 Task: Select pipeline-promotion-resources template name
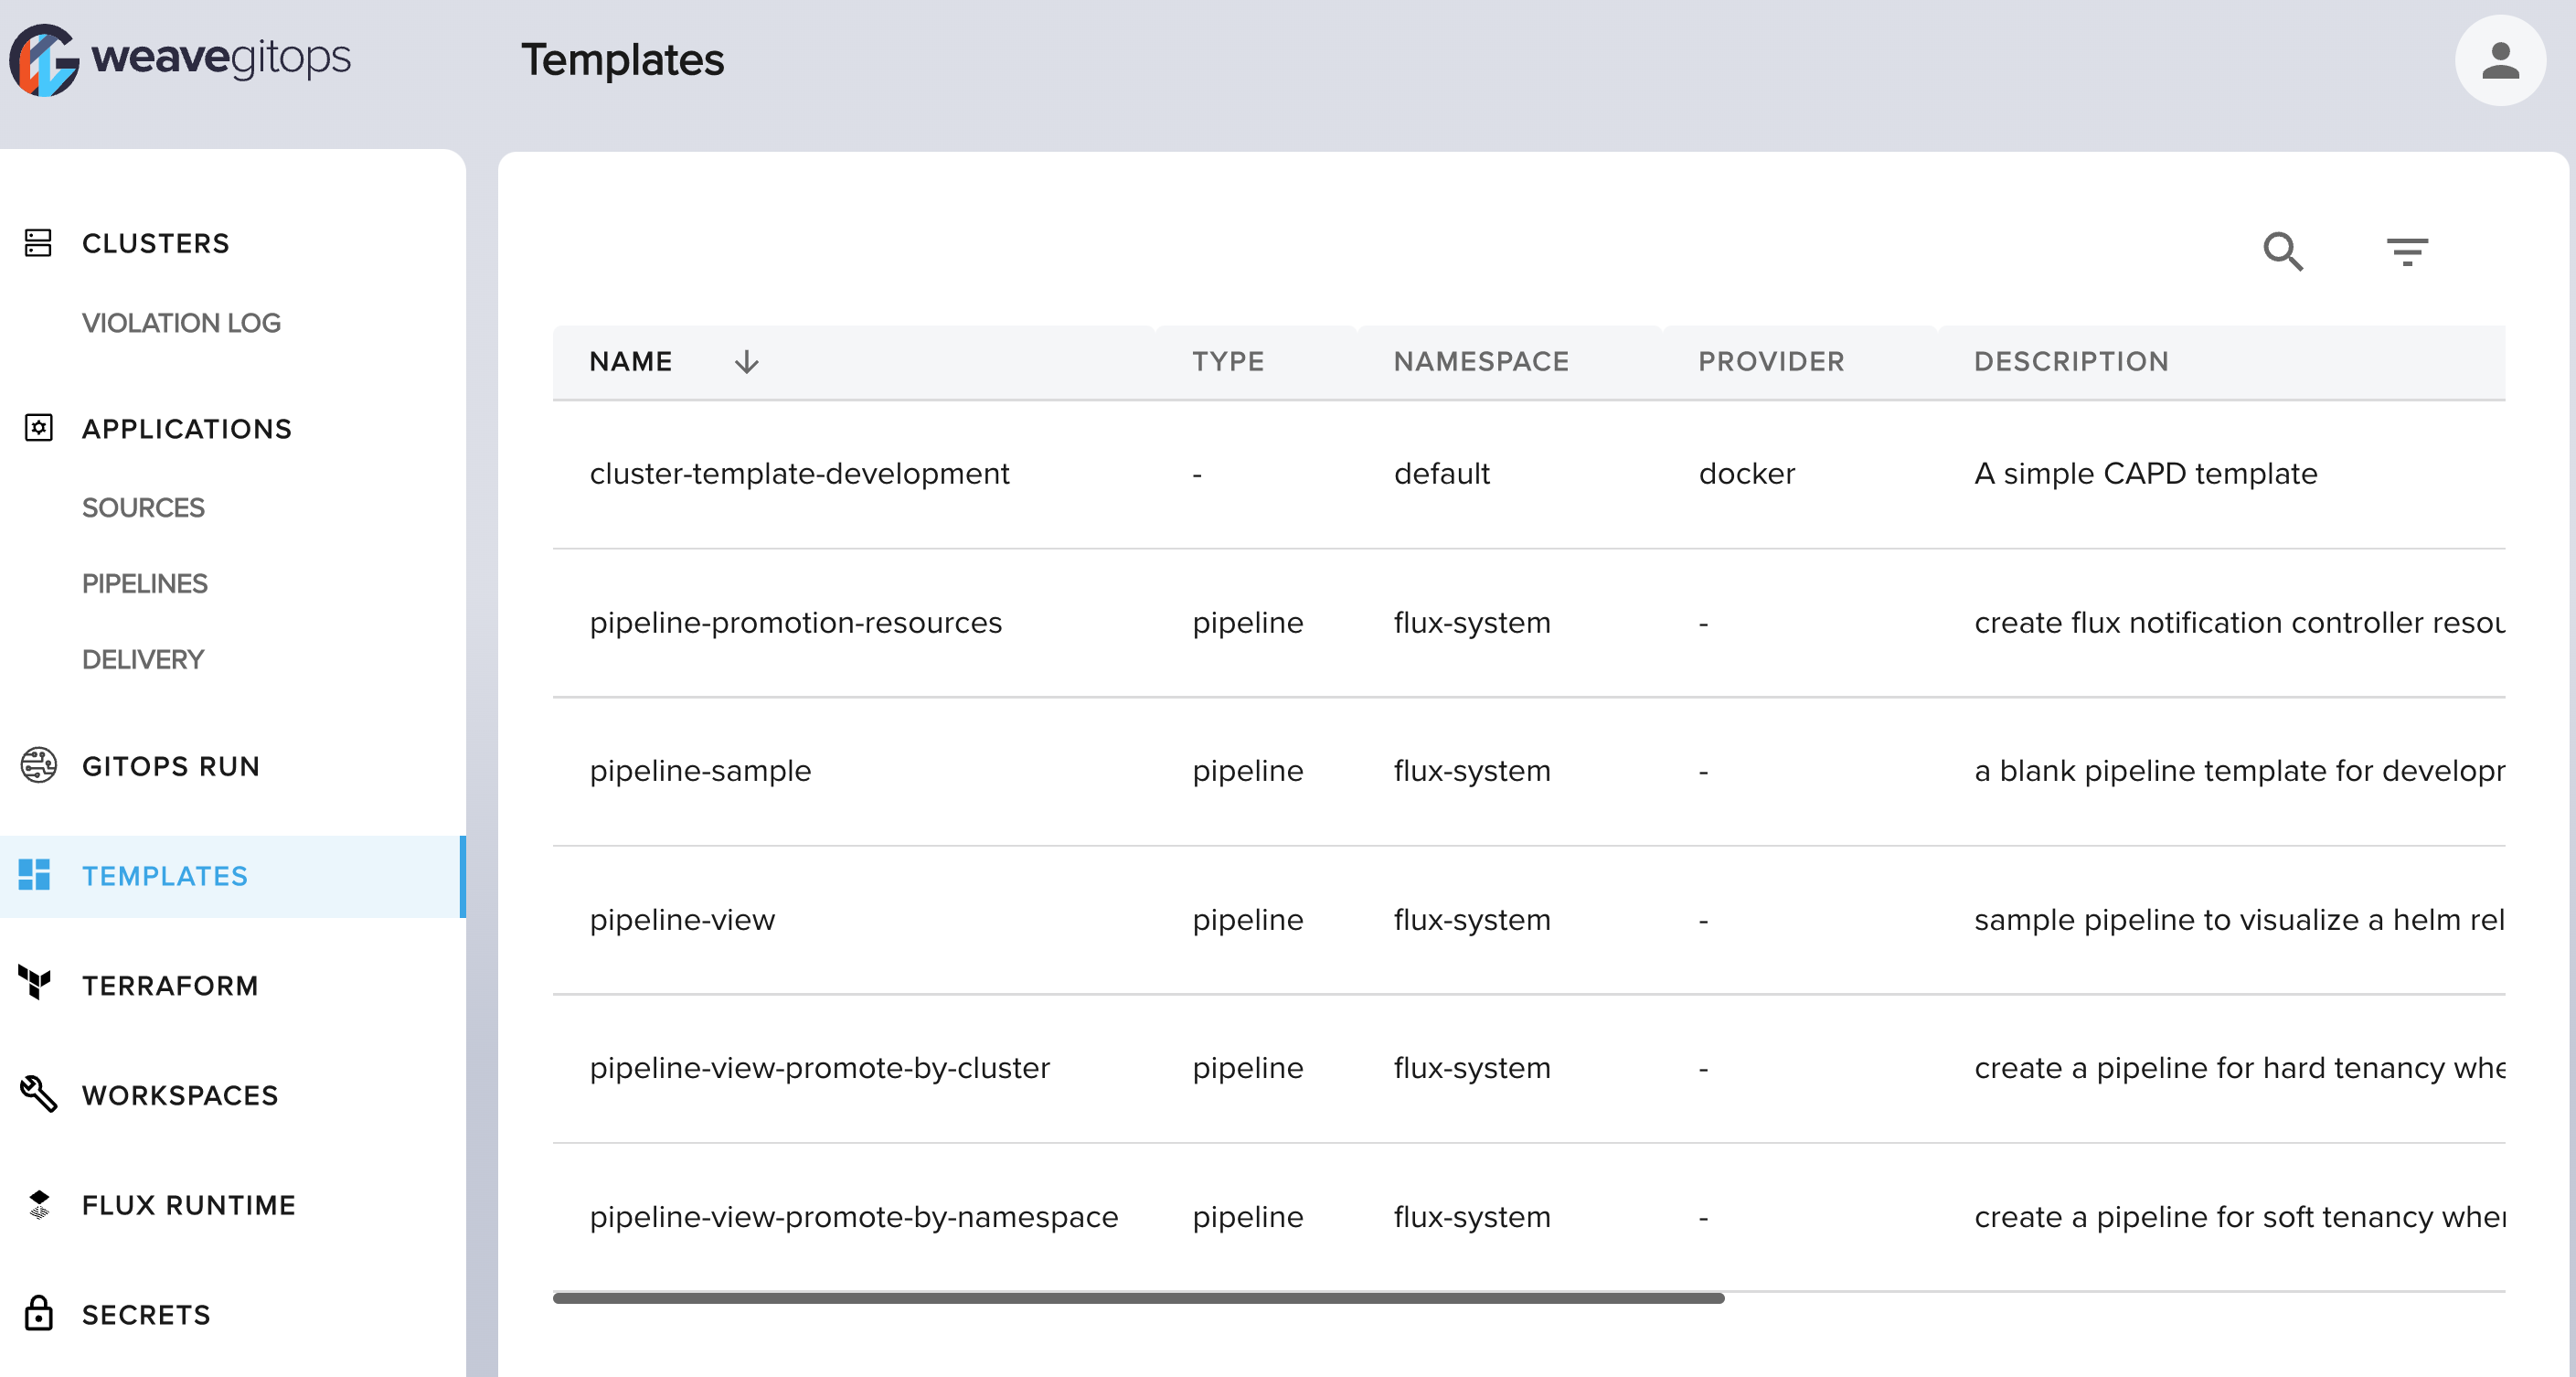click(795, 622)
